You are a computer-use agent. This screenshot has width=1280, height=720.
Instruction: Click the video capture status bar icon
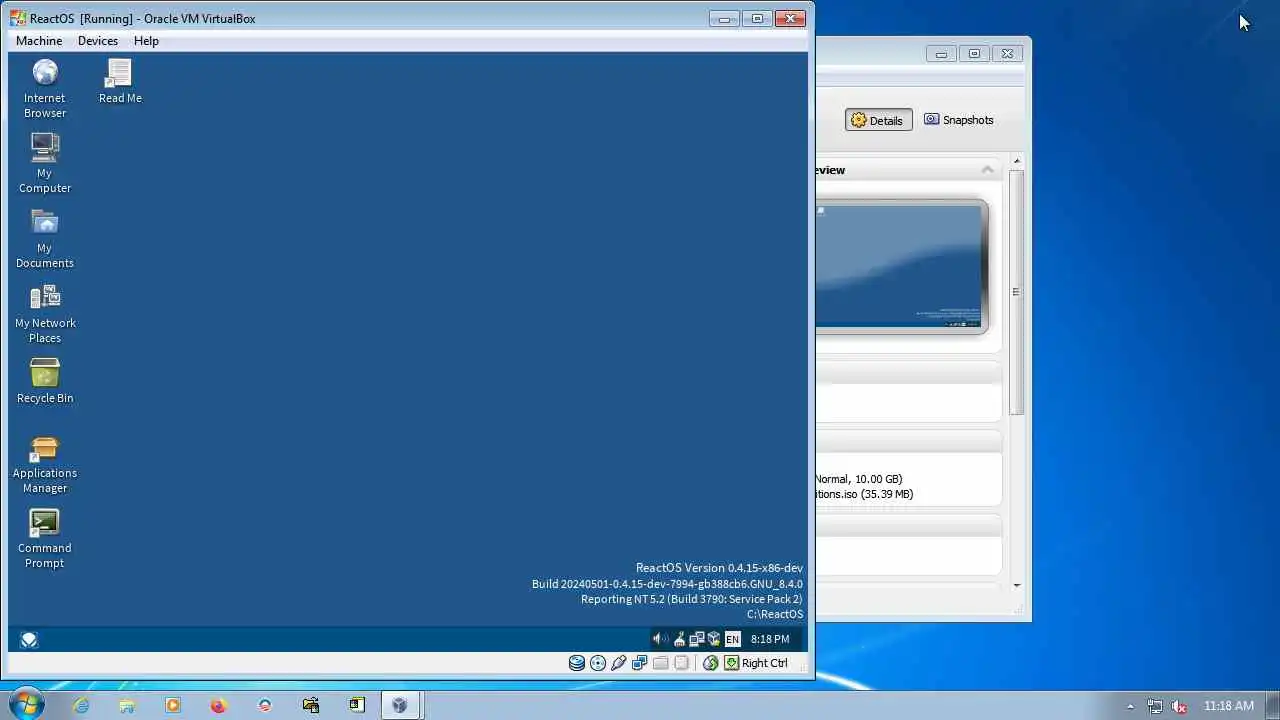[x=681, y=663]
